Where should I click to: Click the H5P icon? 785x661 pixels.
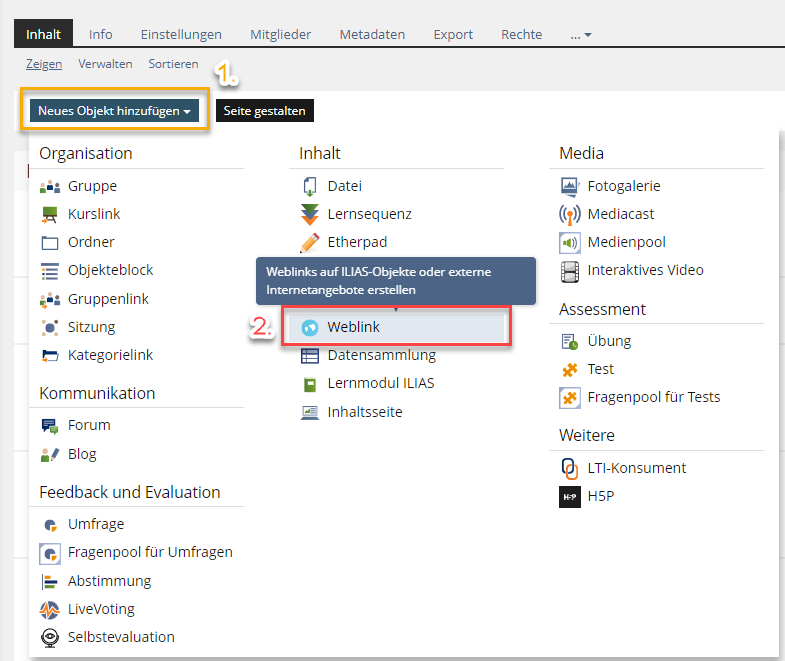pos(570,496)
